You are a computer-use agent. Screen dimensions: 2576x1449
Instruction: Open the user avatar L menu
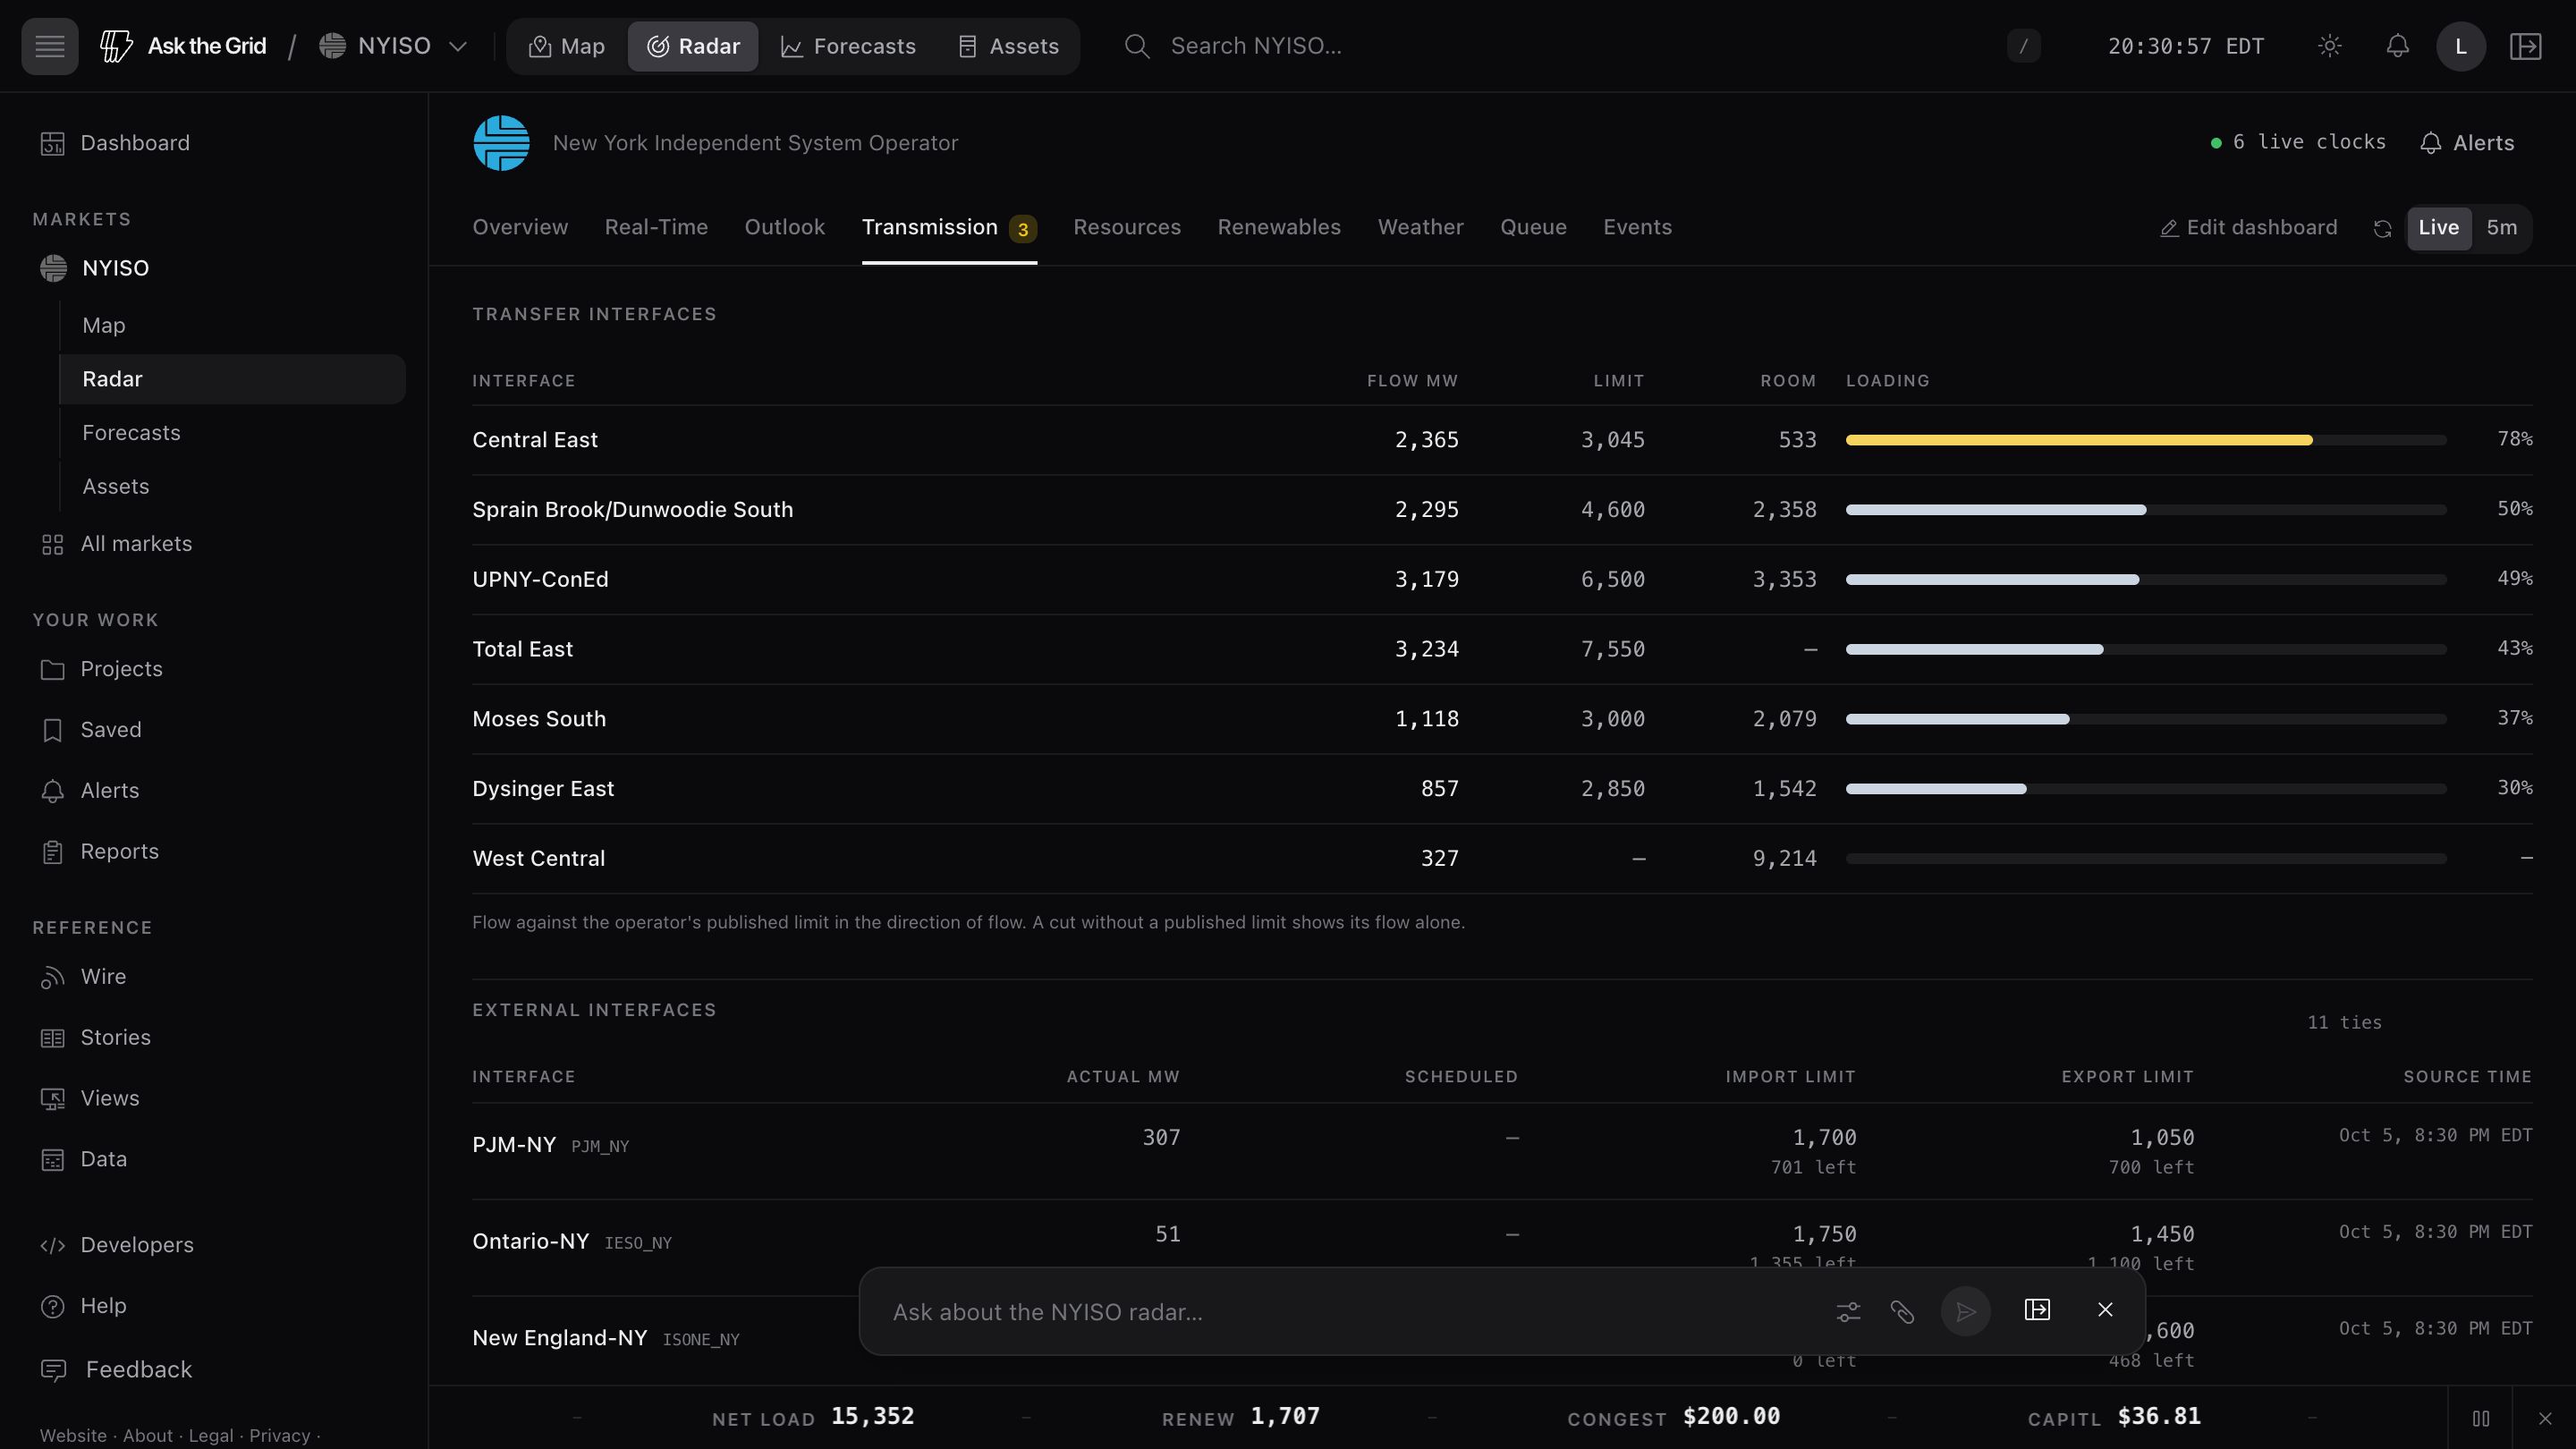[2461, 46]
